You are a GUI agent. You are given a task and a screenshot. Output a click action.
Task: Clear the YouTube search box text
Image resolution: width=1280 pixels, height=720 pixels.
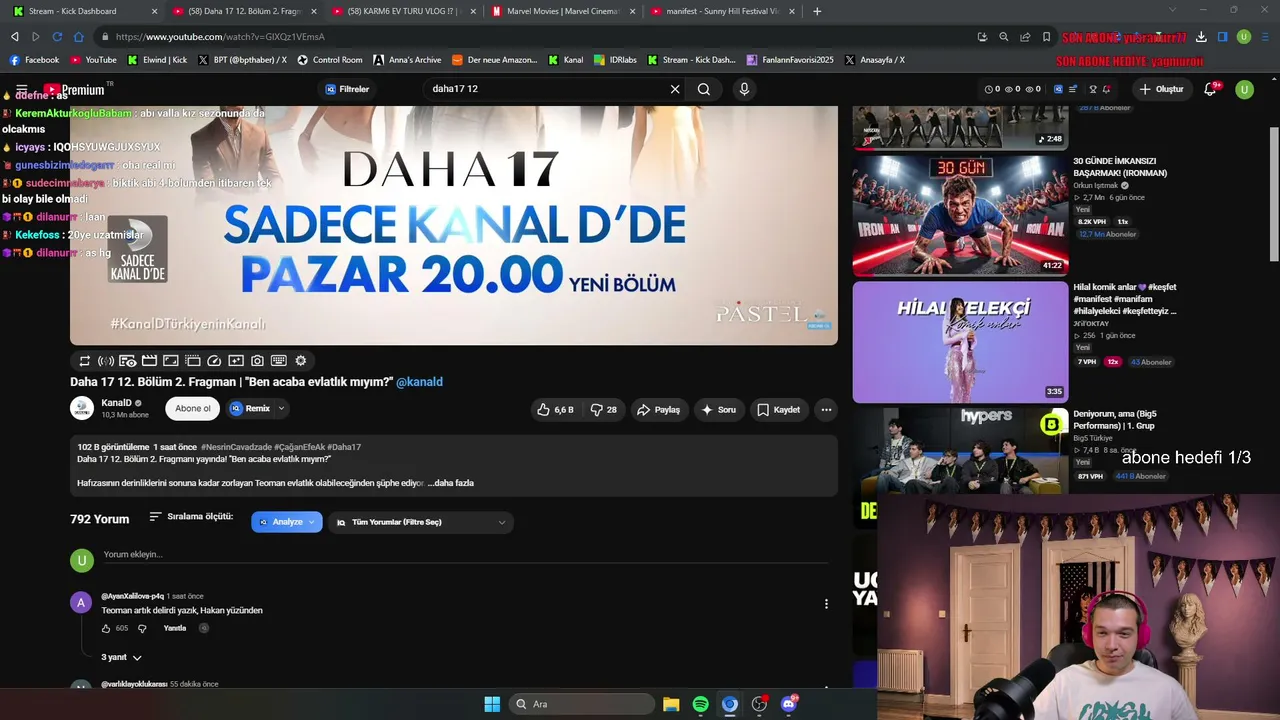[675, 89]
